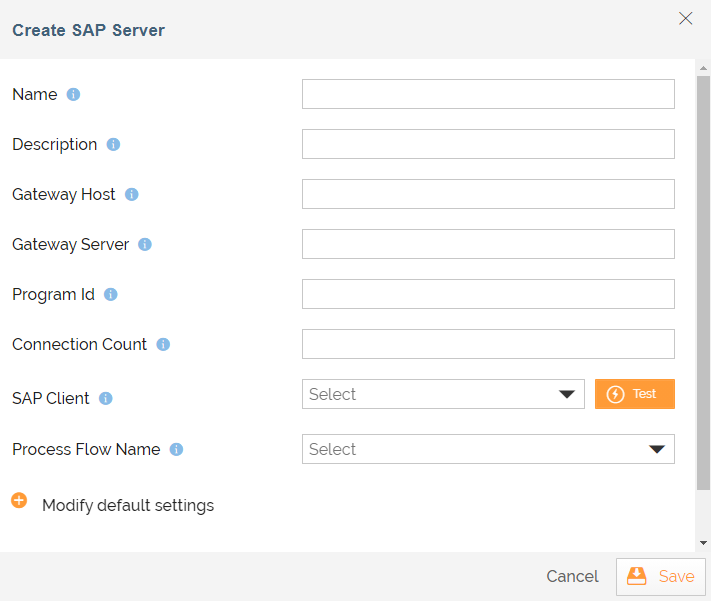This screenshot has width=711, height=601.
Task: Click the Save button
Action: click(661, 577)
